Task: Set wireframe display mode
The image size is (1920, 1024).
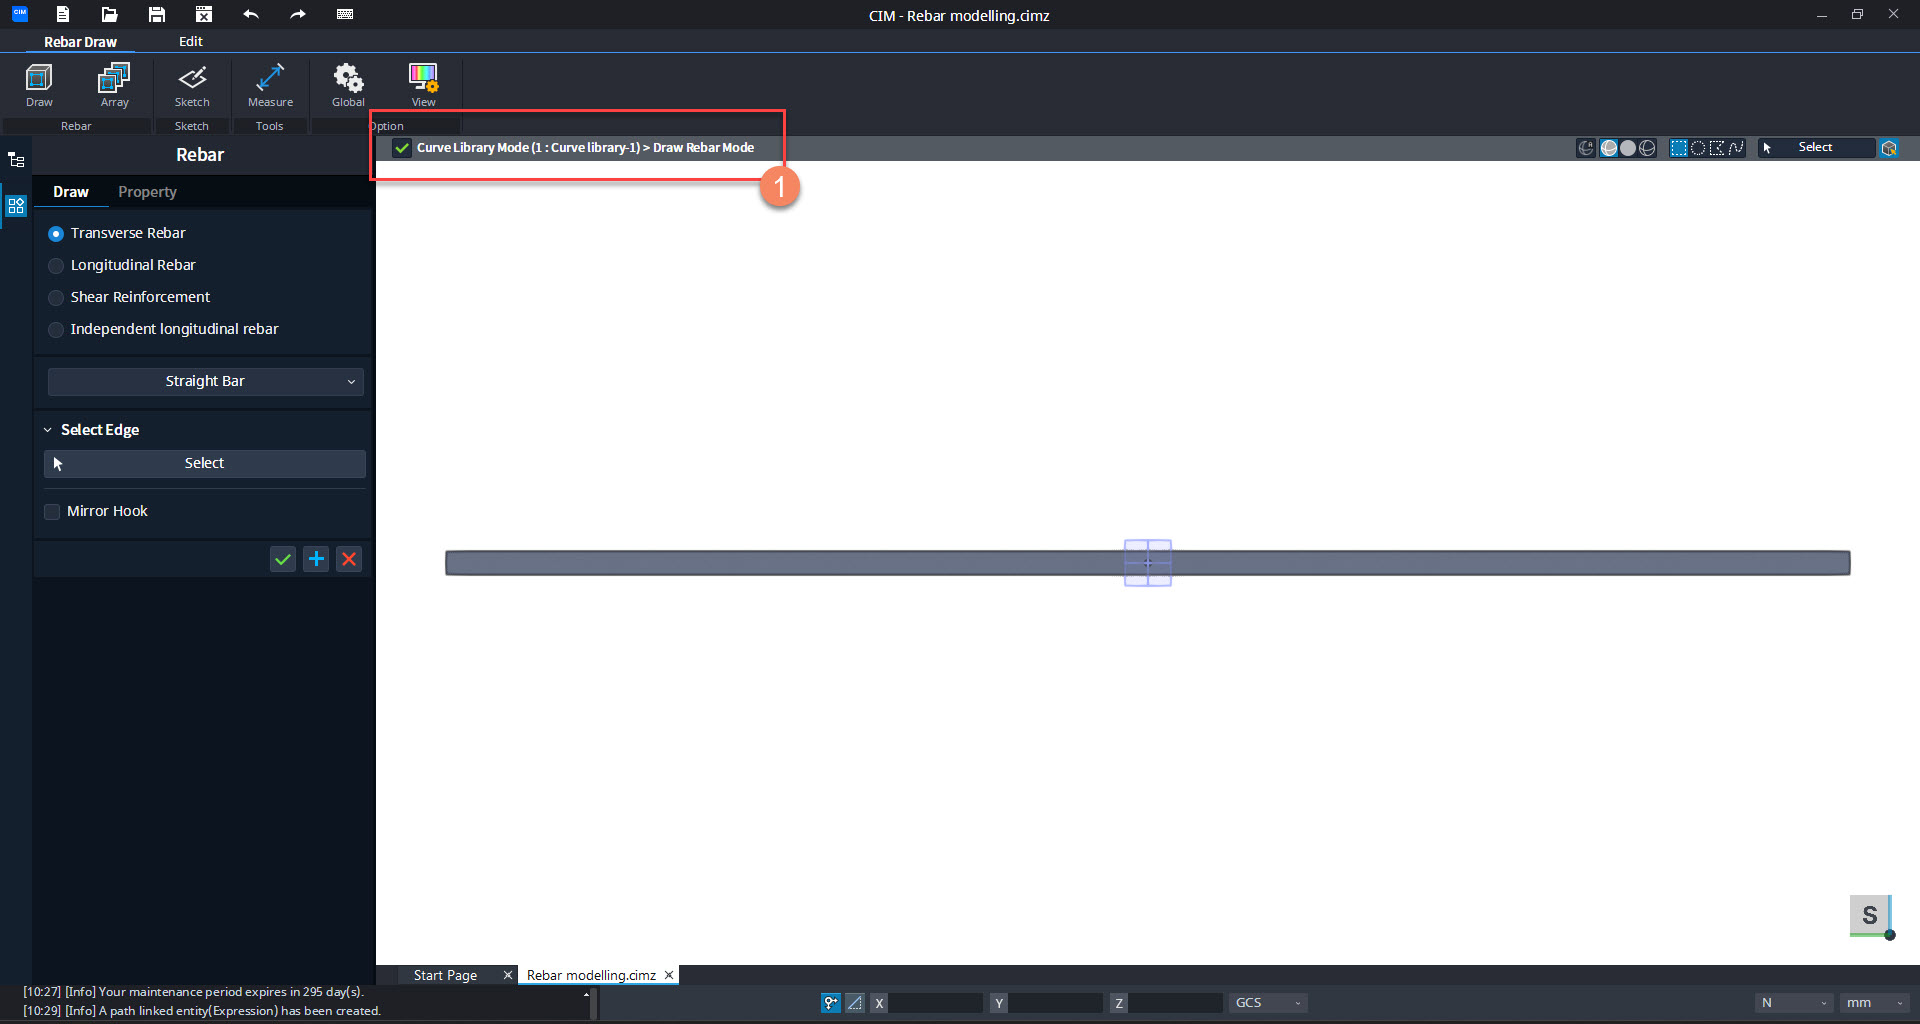Action: [x=1647, y=148]
